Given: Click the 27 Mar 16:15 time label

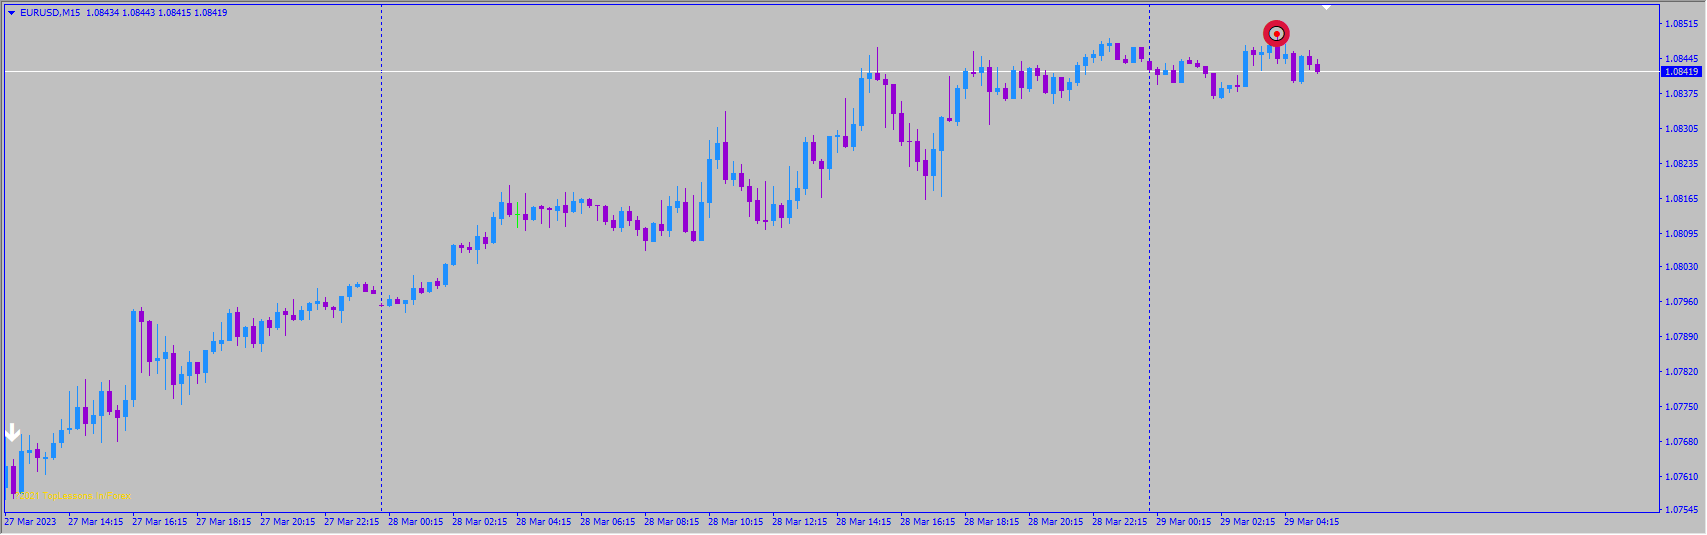Looking at the screenshot, I should (160, 522).
